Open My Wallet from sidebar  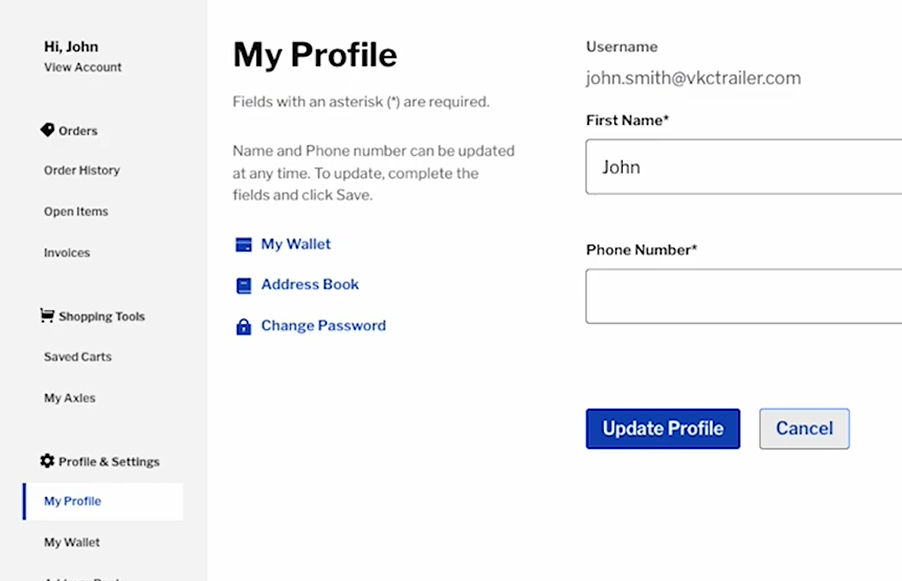pos(72,542)
